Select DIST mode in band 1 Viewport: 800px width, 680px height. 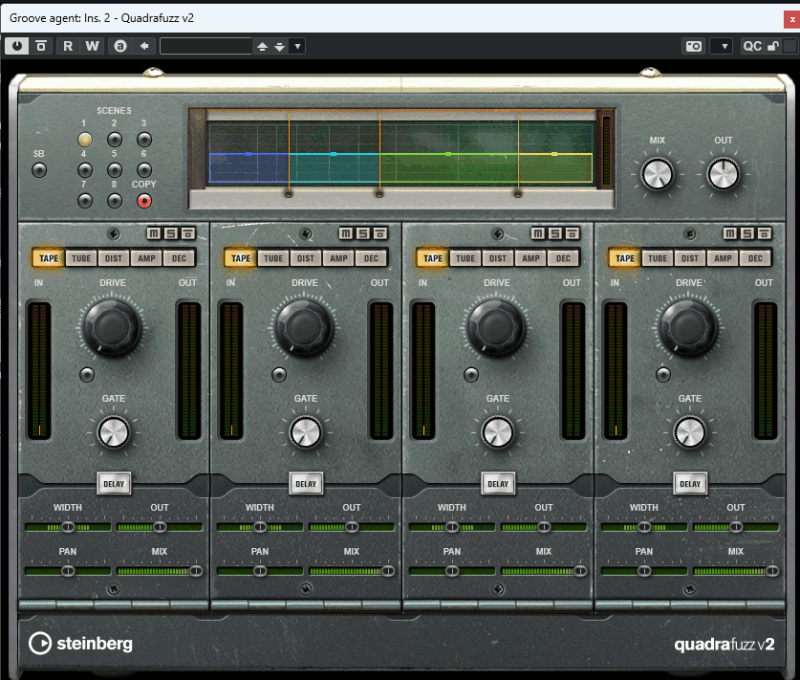click(x=114, y=258)
